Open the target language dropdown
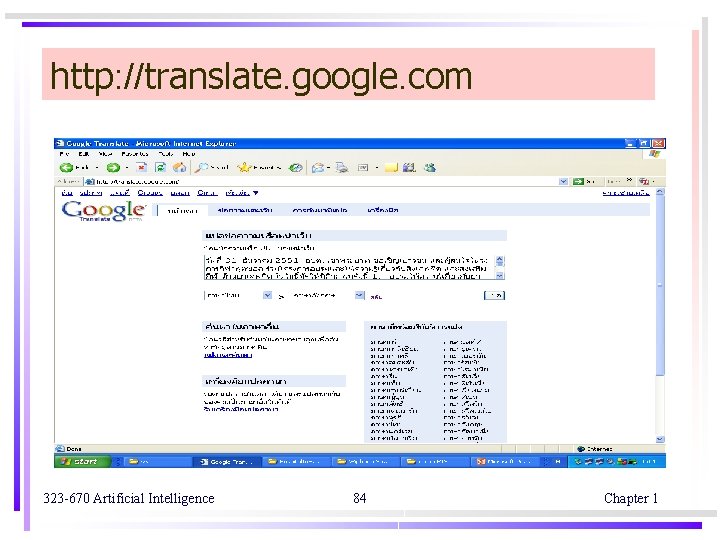This screenshot has height=540, width=720. click(x=327, y=295)
